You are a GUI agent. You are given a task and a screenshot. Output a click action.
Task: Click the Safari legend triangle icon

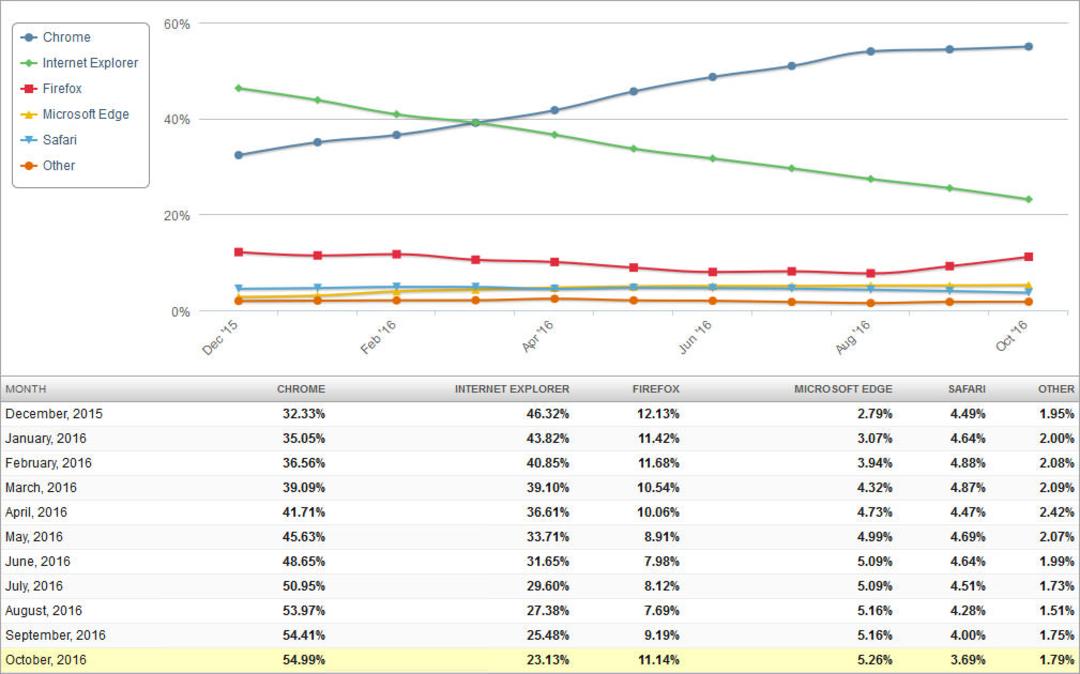click(29, 140)
